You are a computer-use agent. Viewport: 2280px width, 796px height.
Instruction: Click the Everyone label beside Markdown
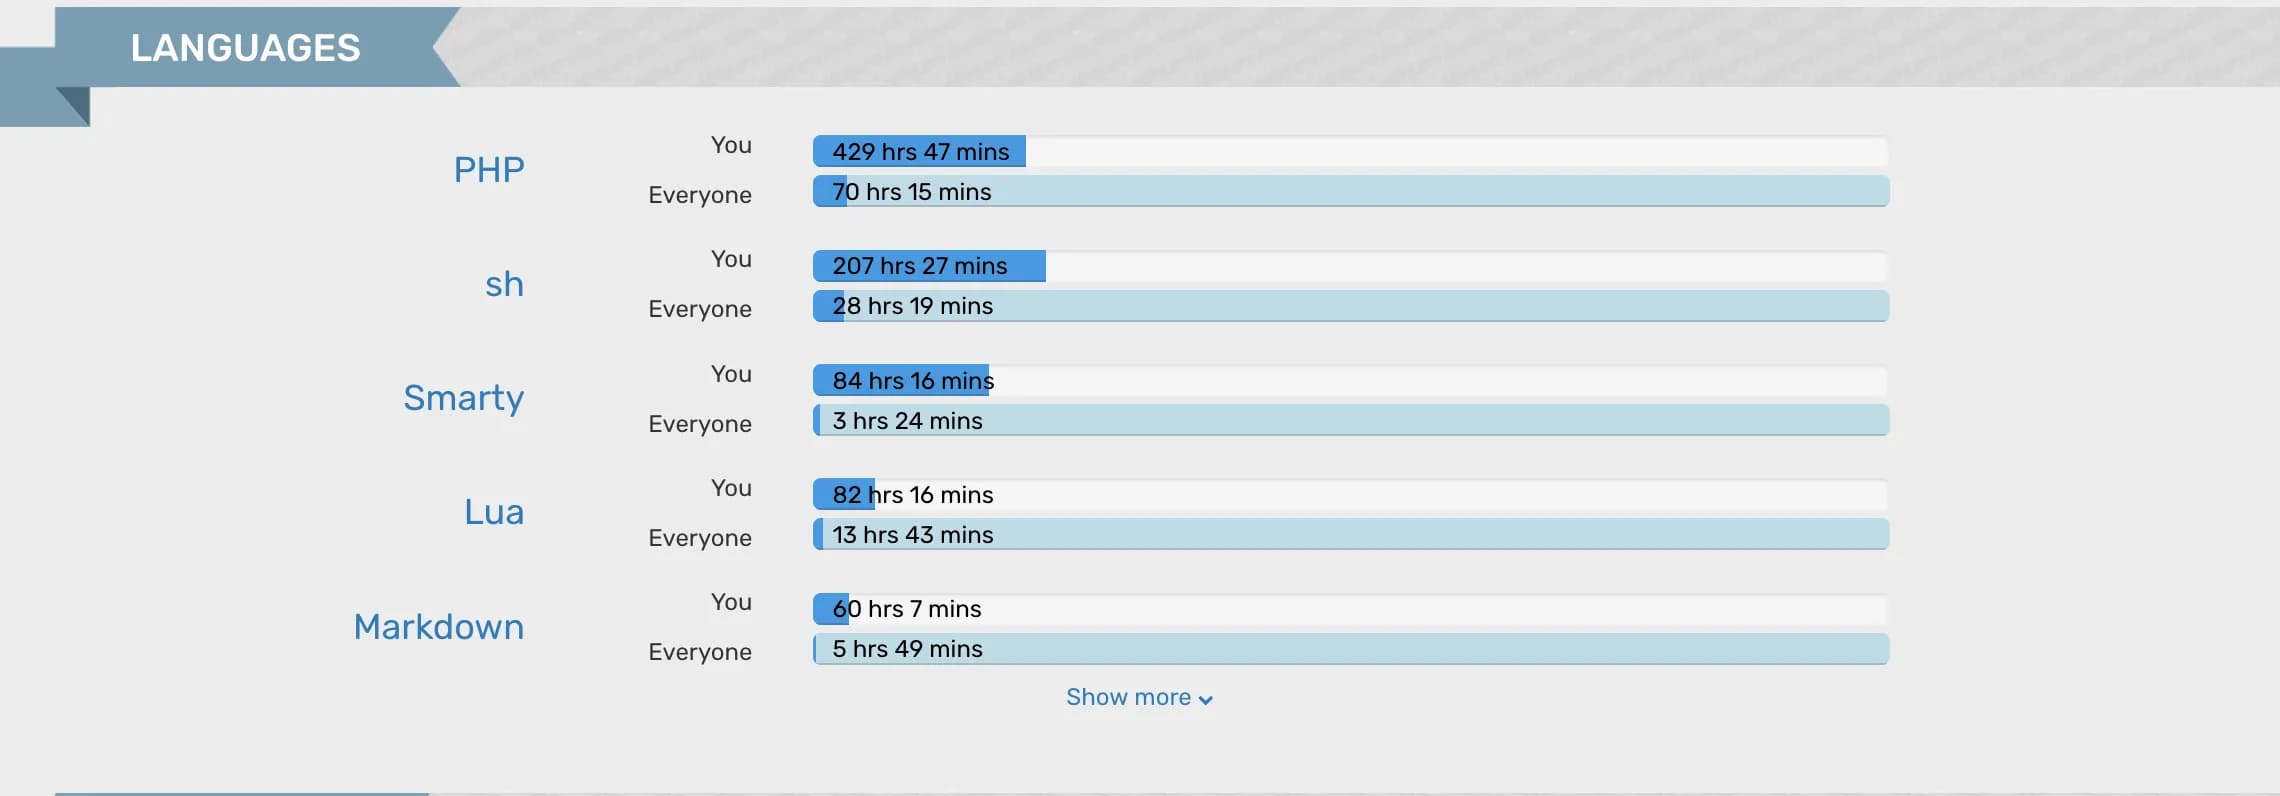pyautogui.click(x=699, y=652)
